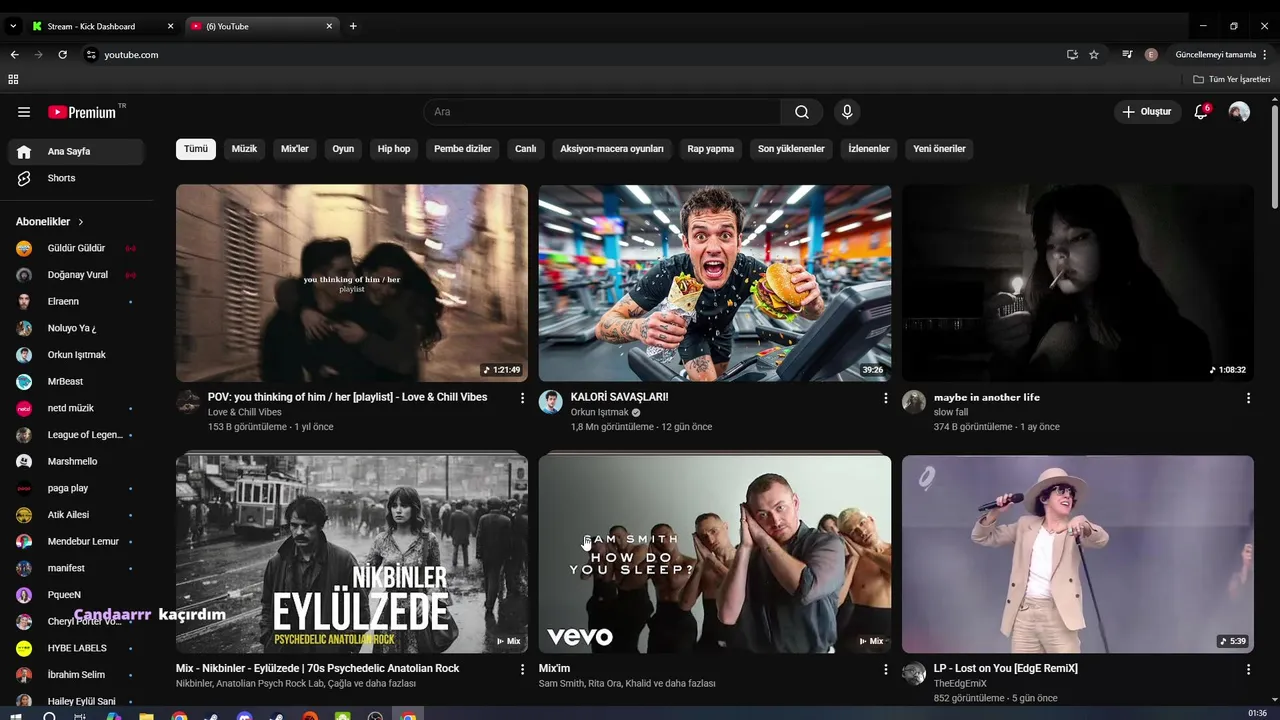Open Tüm Yer İşaretleri bookmarks folder
The image size is (1280, 720).
[1232, 79]
